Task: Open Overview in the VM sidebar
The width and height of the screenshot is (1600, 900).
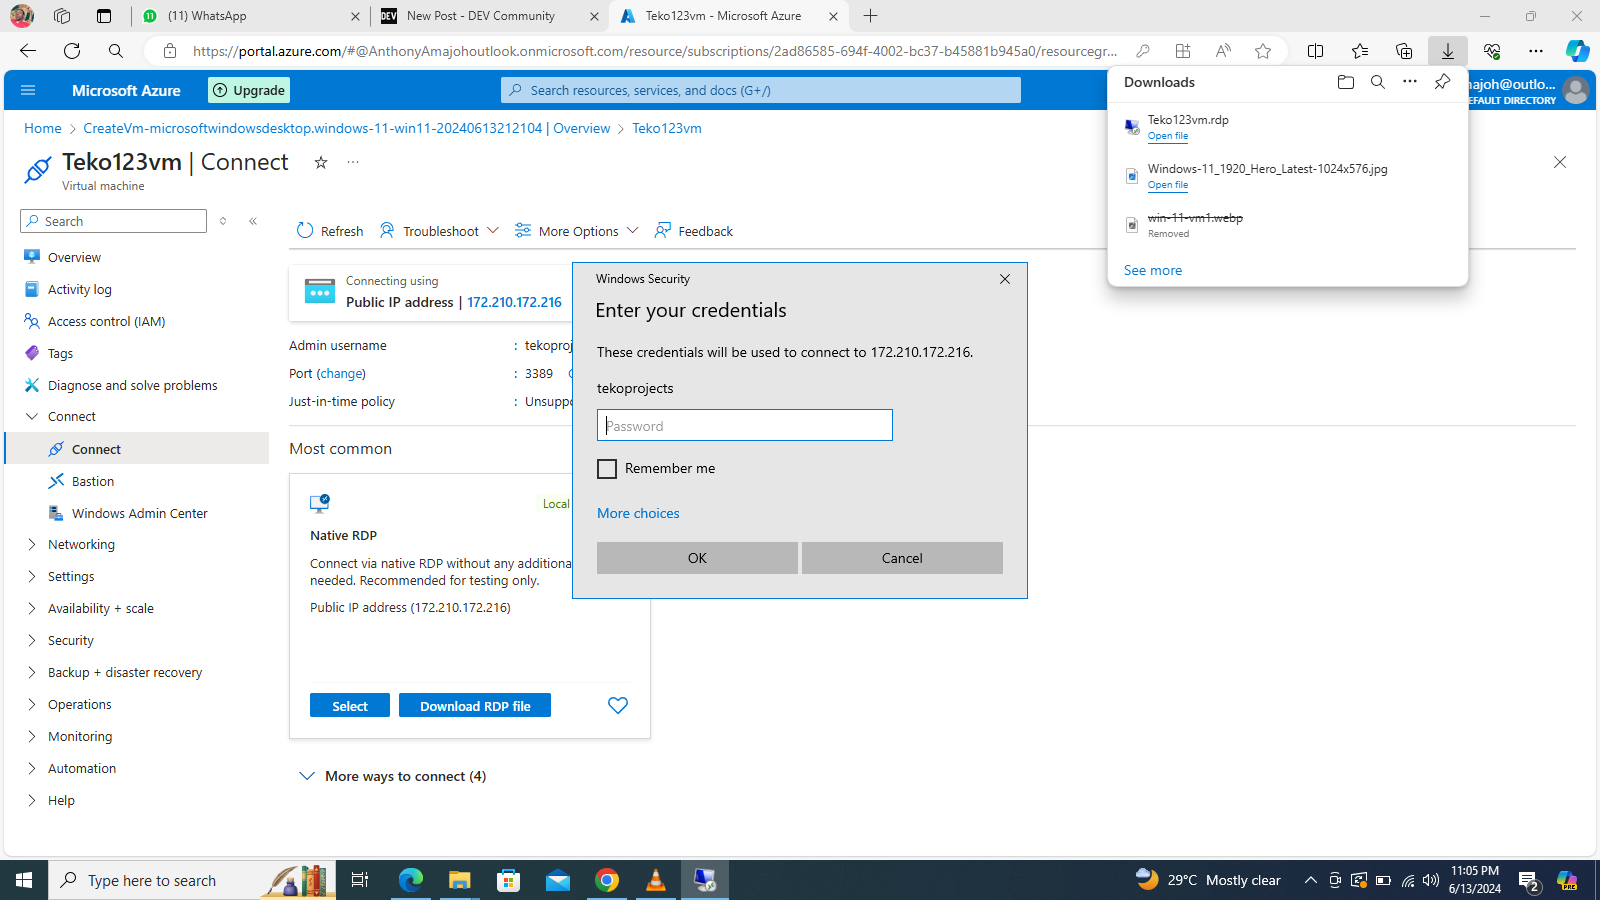Action: (x=74, y=258)
